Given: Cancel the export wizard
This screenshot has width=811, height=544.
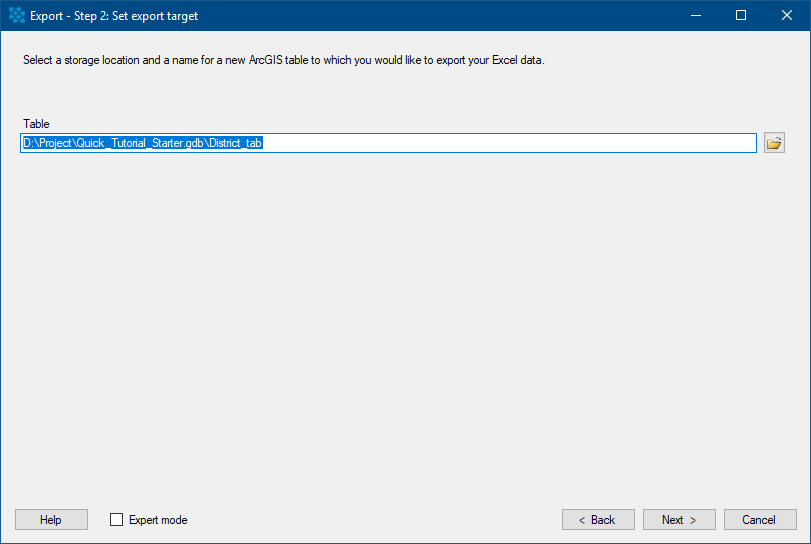Looking at the screenshot, I should tap(760, 520).
